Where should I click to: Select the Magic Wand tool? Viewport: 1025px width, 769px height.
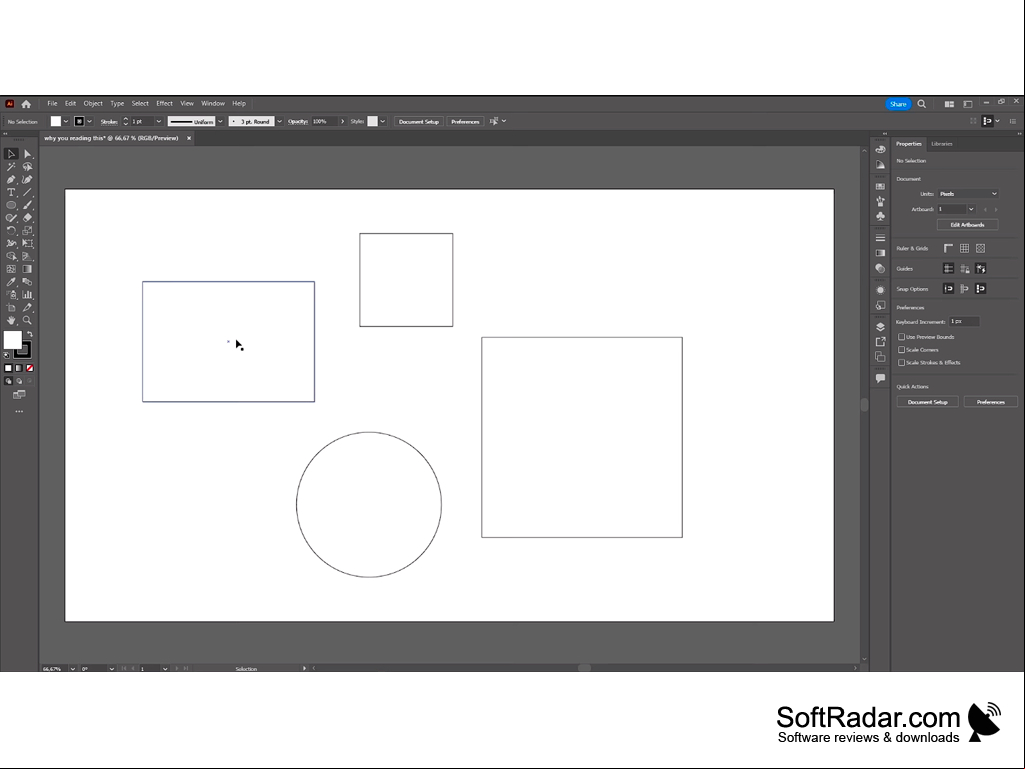tap(11, 167)
